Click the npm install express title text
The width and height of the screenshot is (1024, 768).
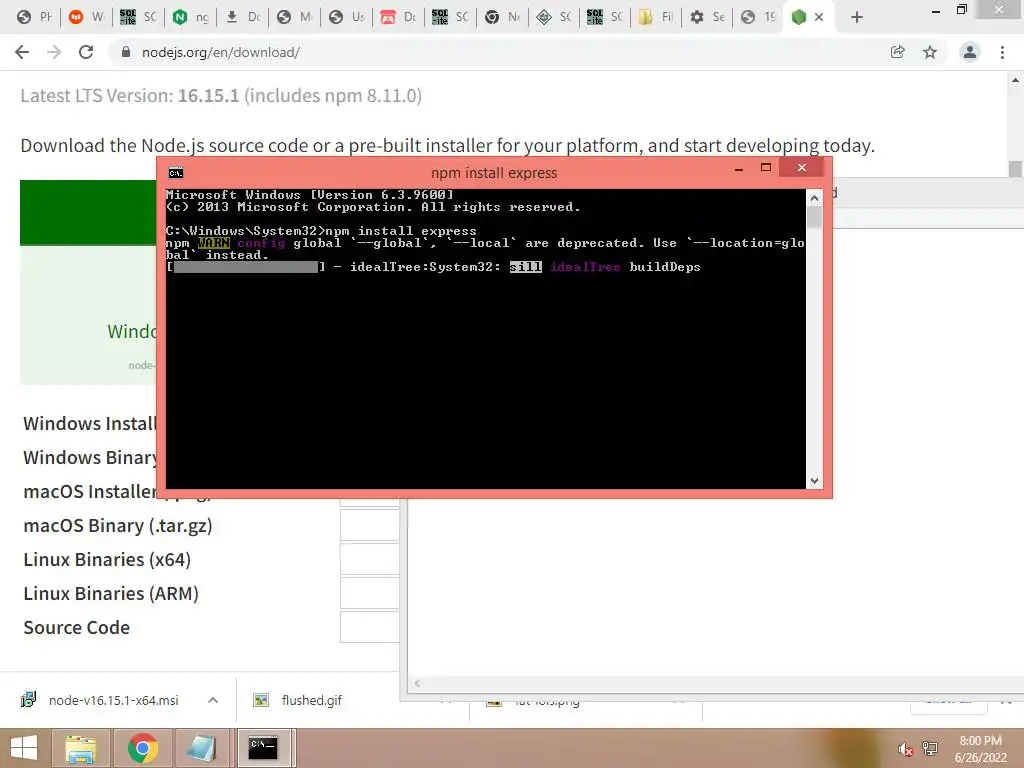pyautogui.click(x=494, y=173)
